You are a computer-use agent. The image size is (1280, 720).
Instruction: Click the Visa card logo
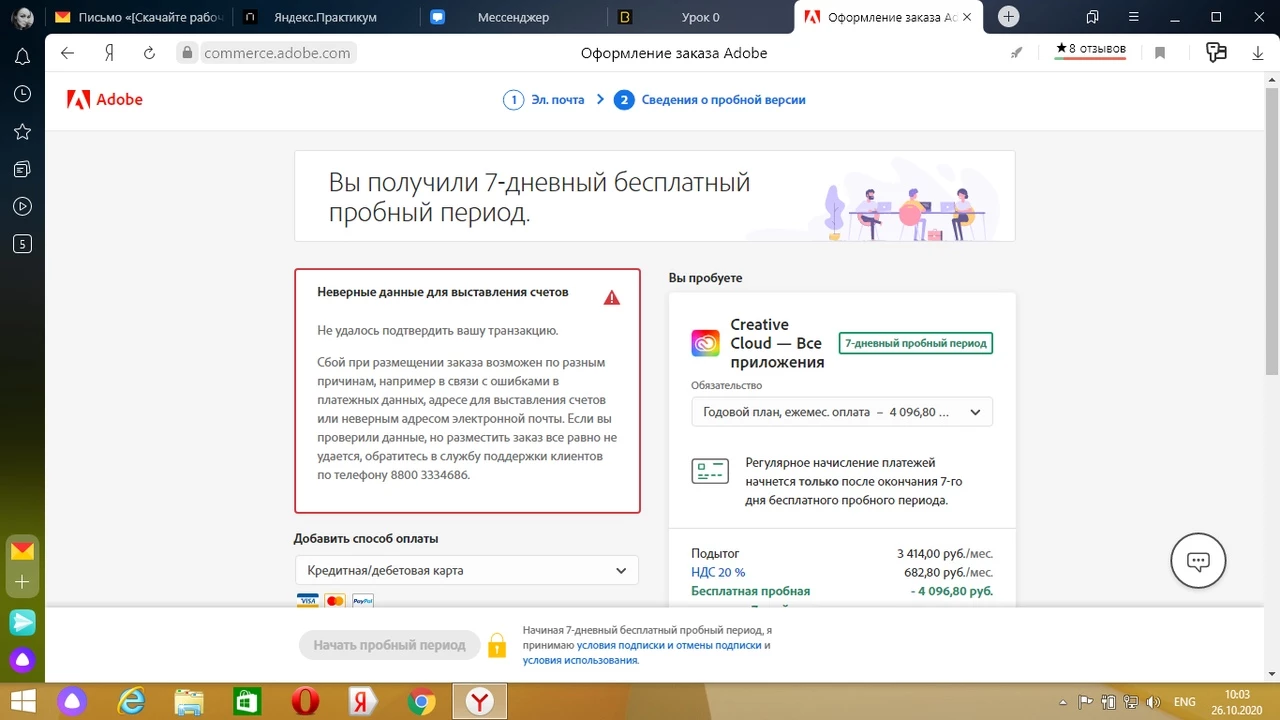[307, 601]
